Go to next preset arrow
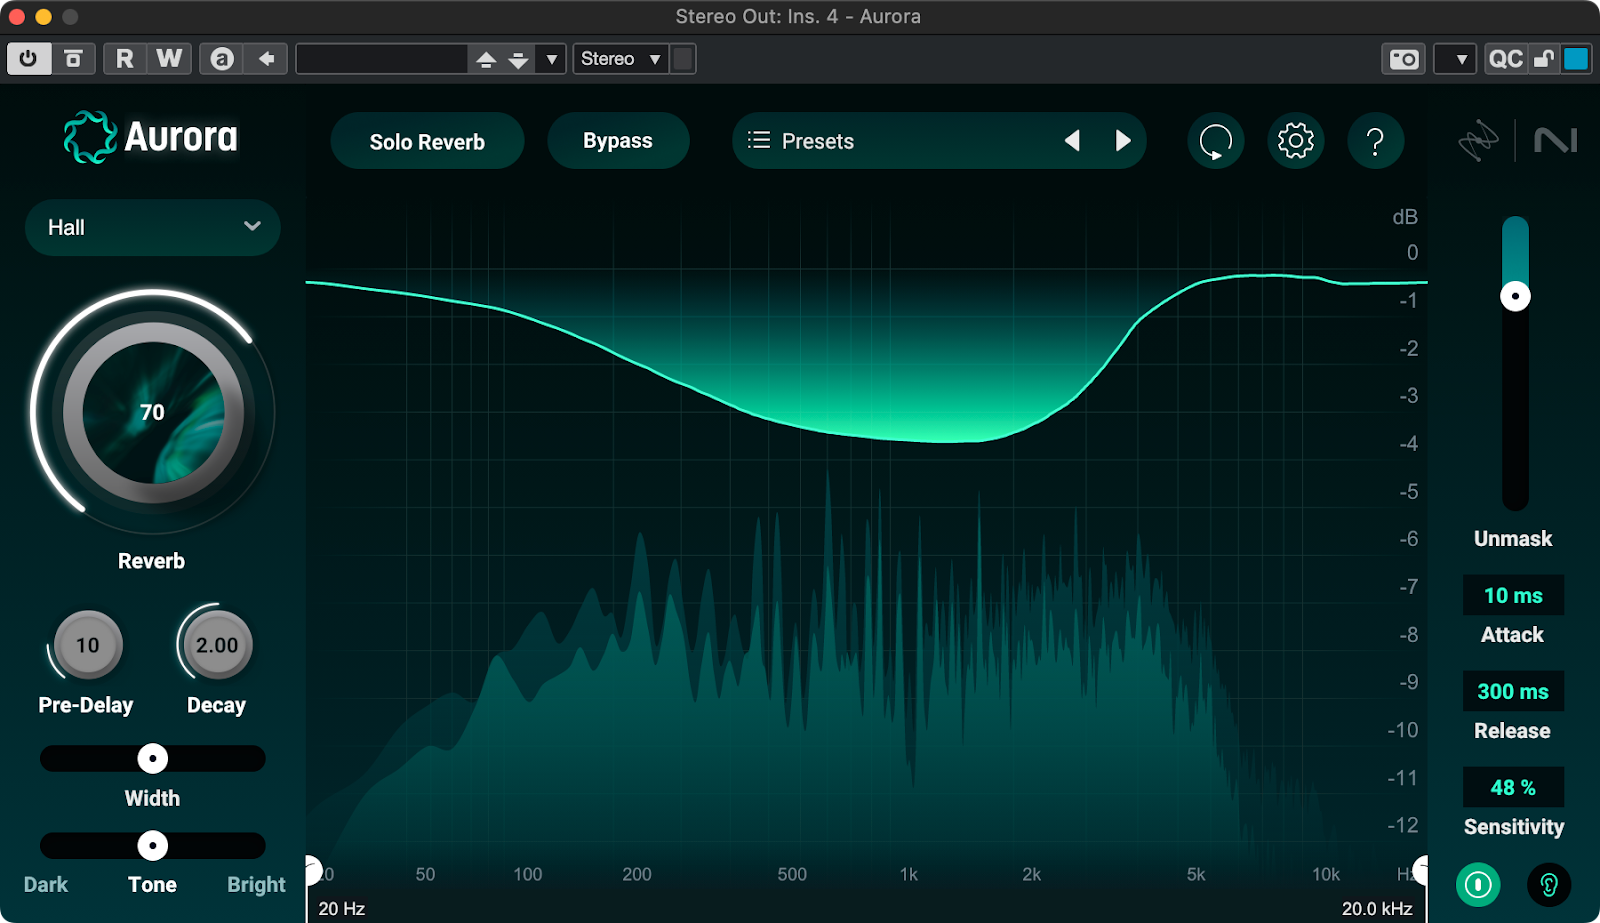 (x=1123, y=141)
